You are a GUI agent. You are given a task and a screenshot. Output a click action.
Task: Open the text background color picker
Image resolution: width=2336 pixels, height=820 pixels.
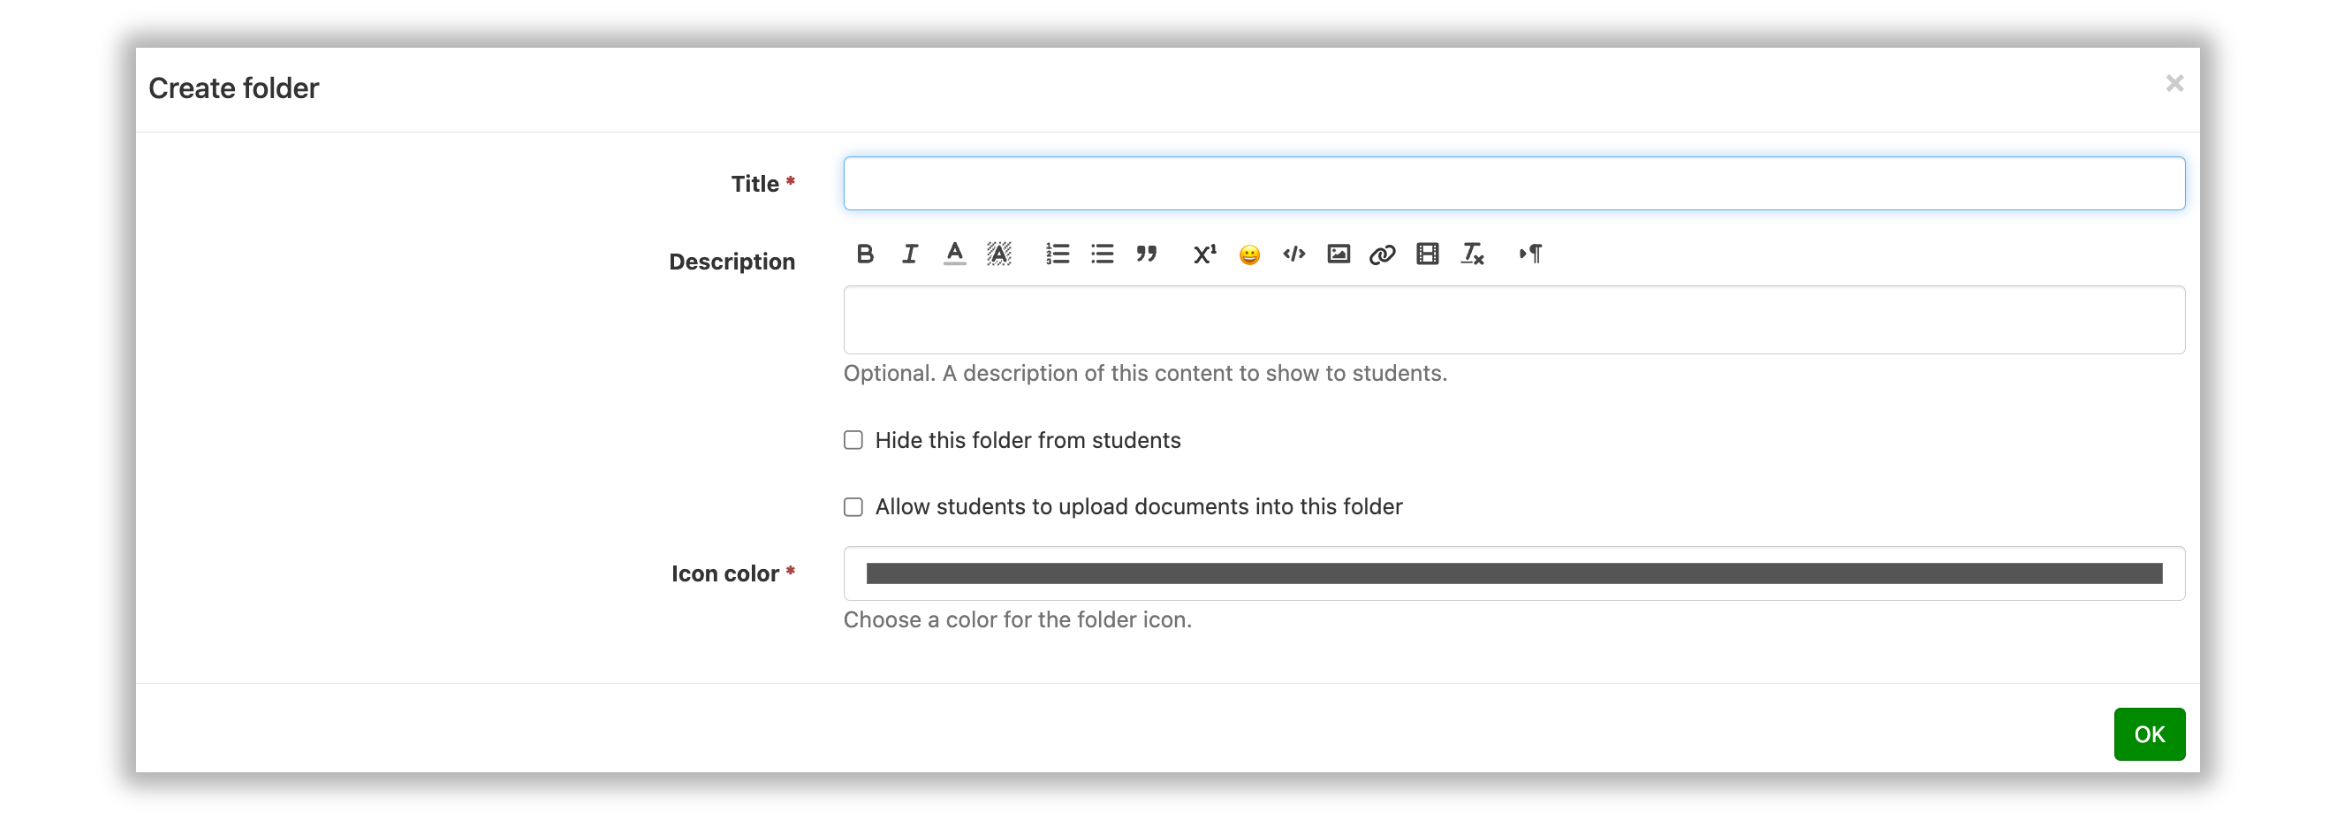pyautogui.click(x=998, y=254)
